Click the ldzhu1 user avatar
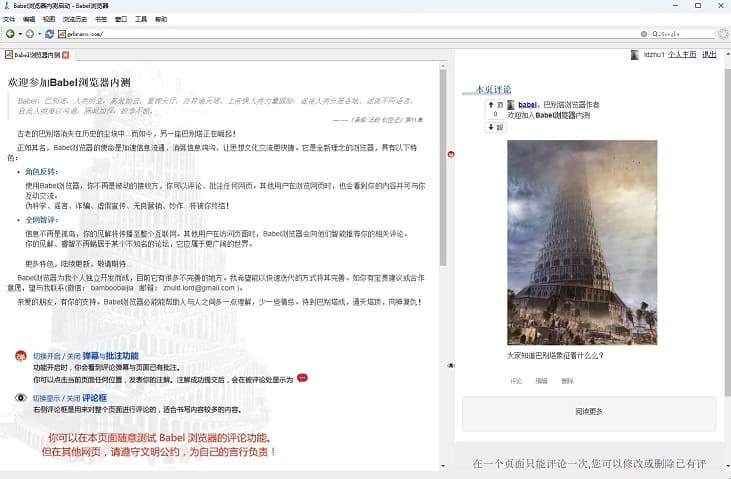731x479 pixels. pyautogui.click(x=634, y=55)
